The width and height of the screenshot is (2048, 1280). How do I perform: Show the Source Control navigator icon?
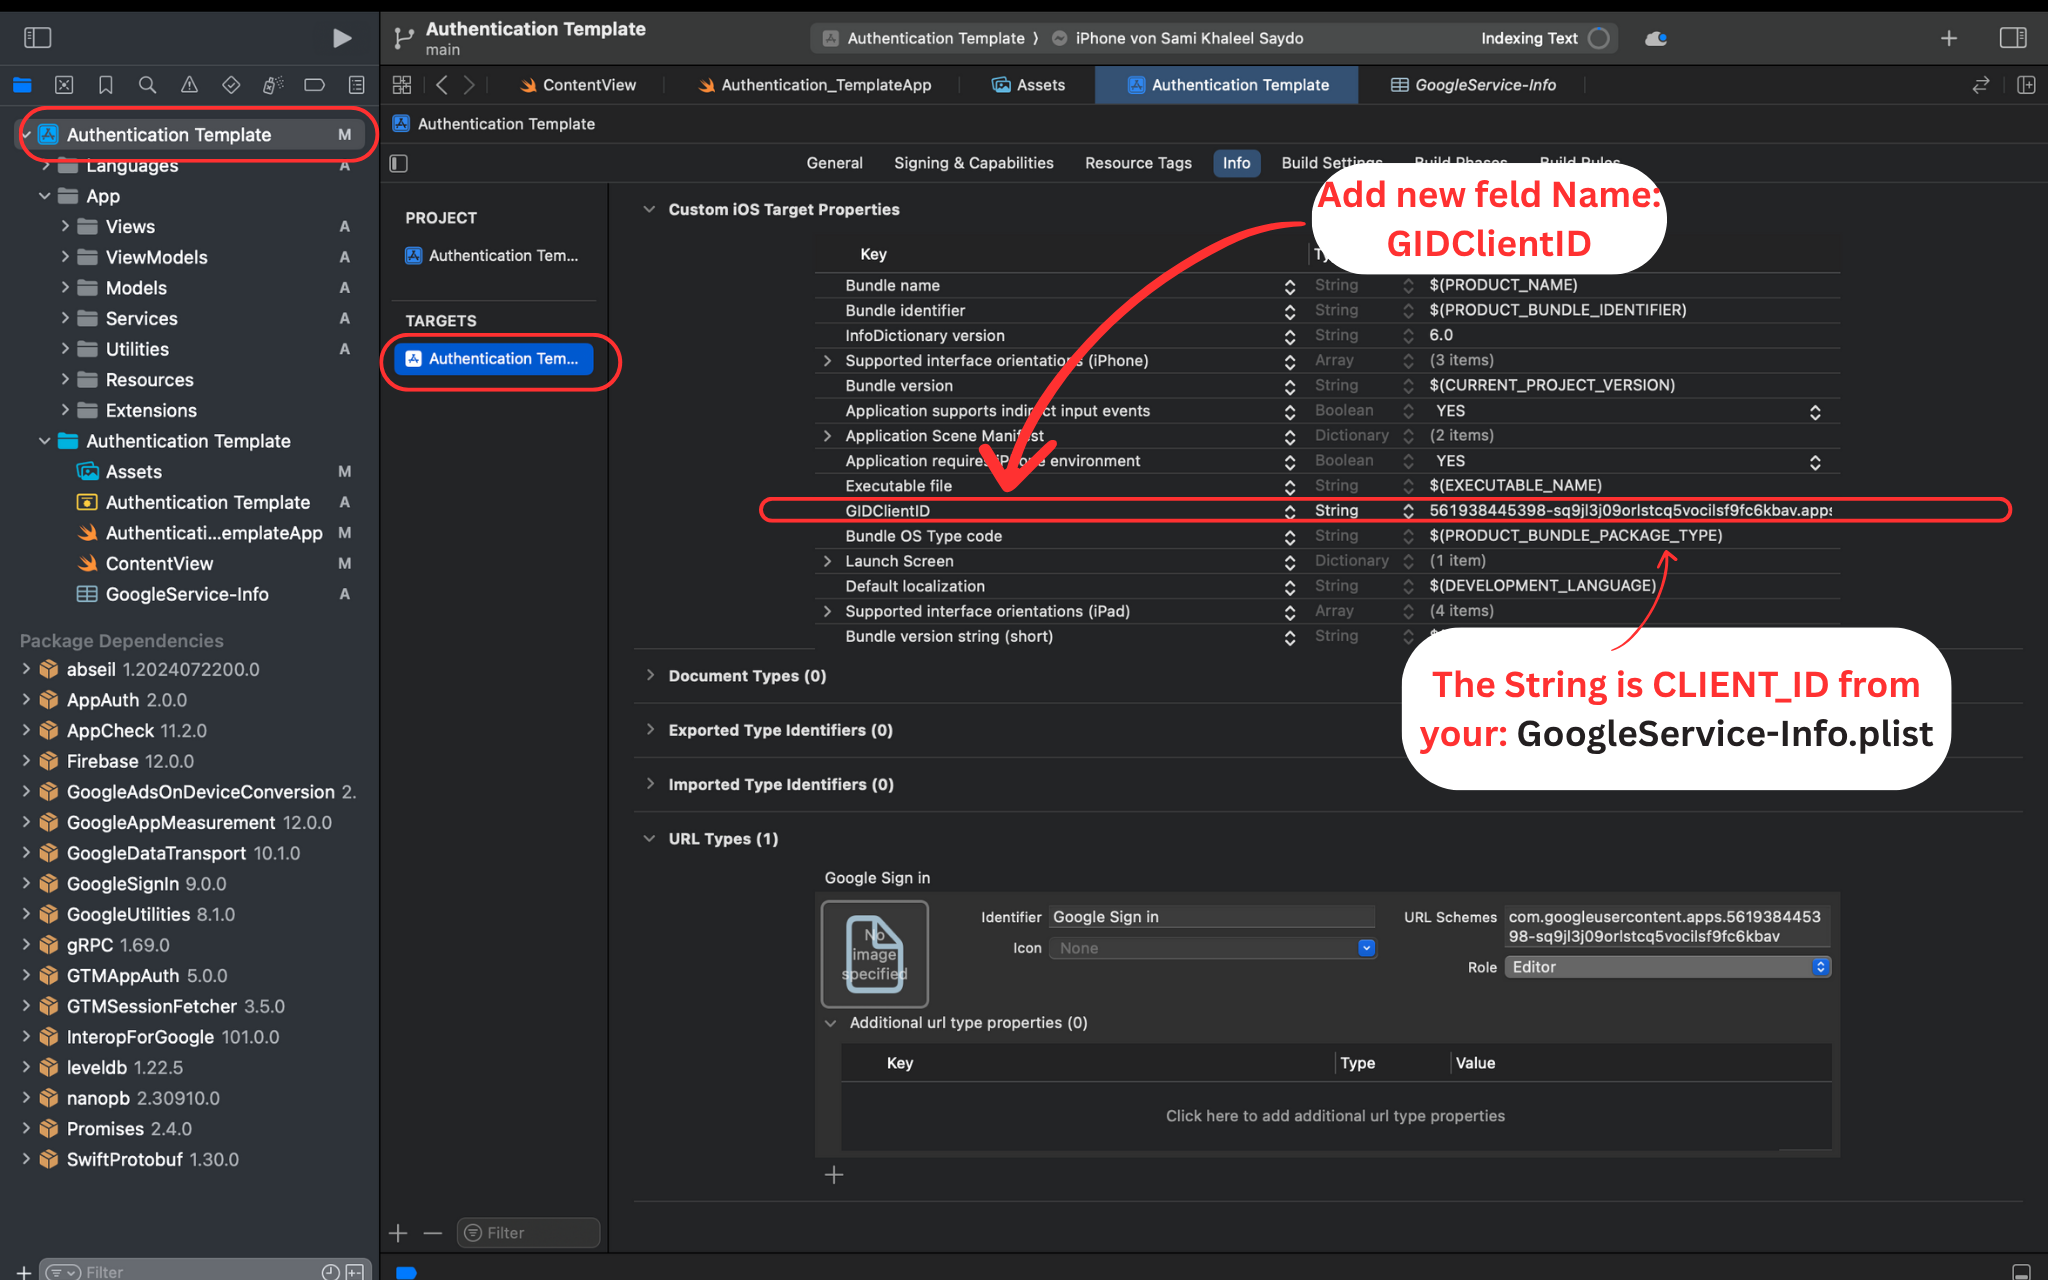[x=64, y=85]
